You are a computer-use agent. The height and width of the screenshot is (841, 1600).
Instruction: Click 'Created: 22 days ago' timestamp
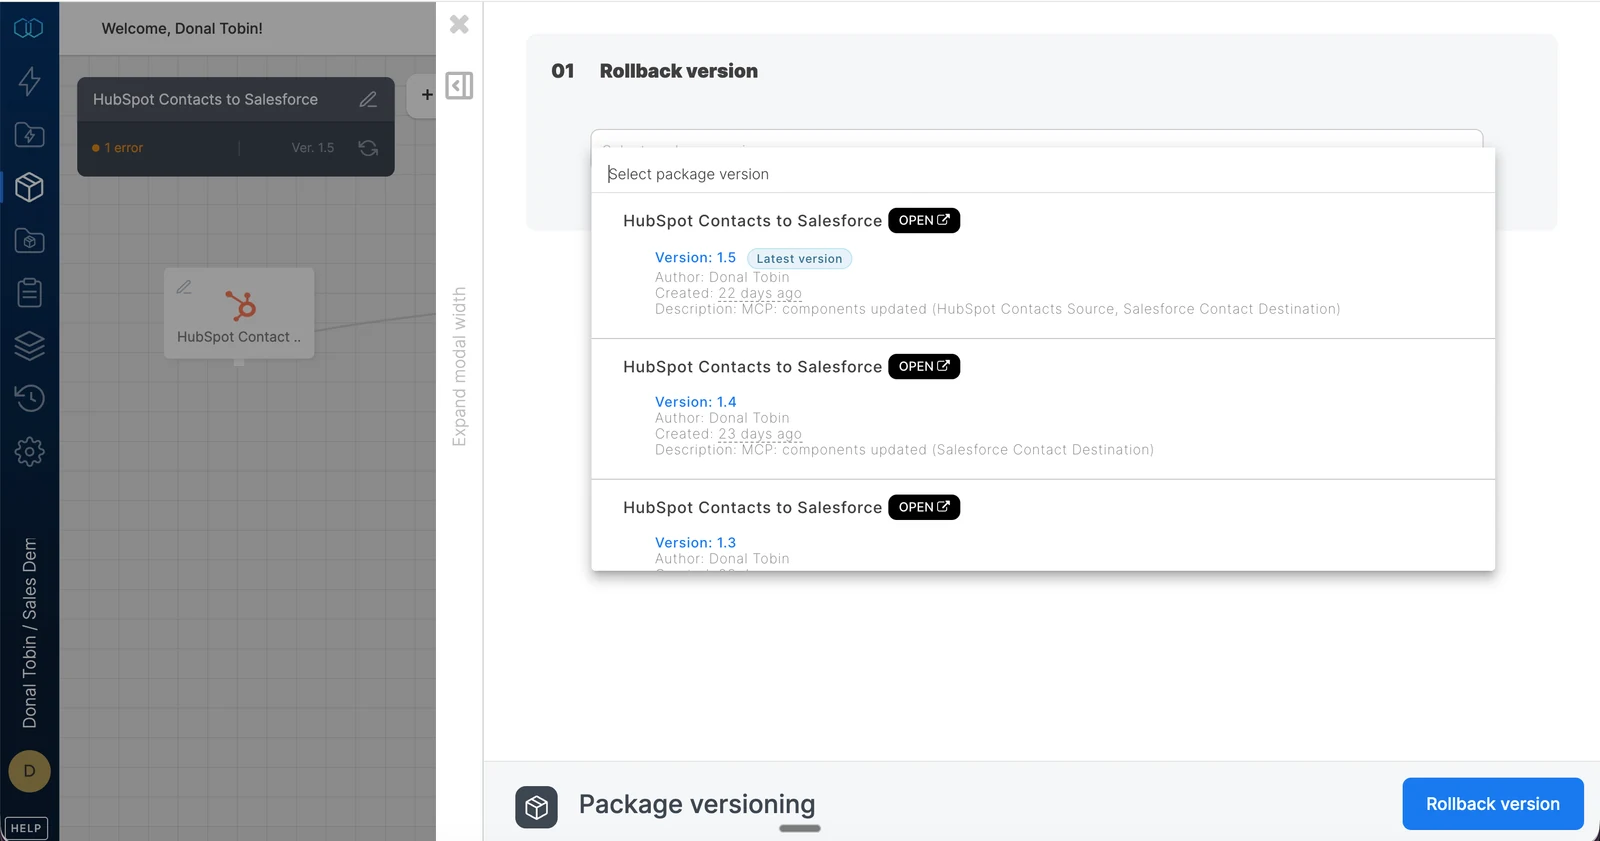coord(728,293)
